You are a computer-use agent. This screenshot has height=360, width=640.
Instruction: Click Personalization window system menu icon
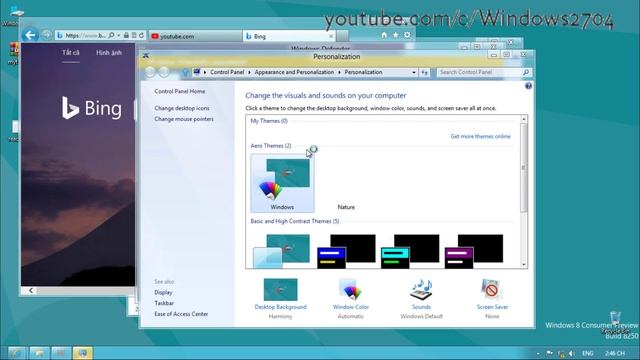click(146, 56)
